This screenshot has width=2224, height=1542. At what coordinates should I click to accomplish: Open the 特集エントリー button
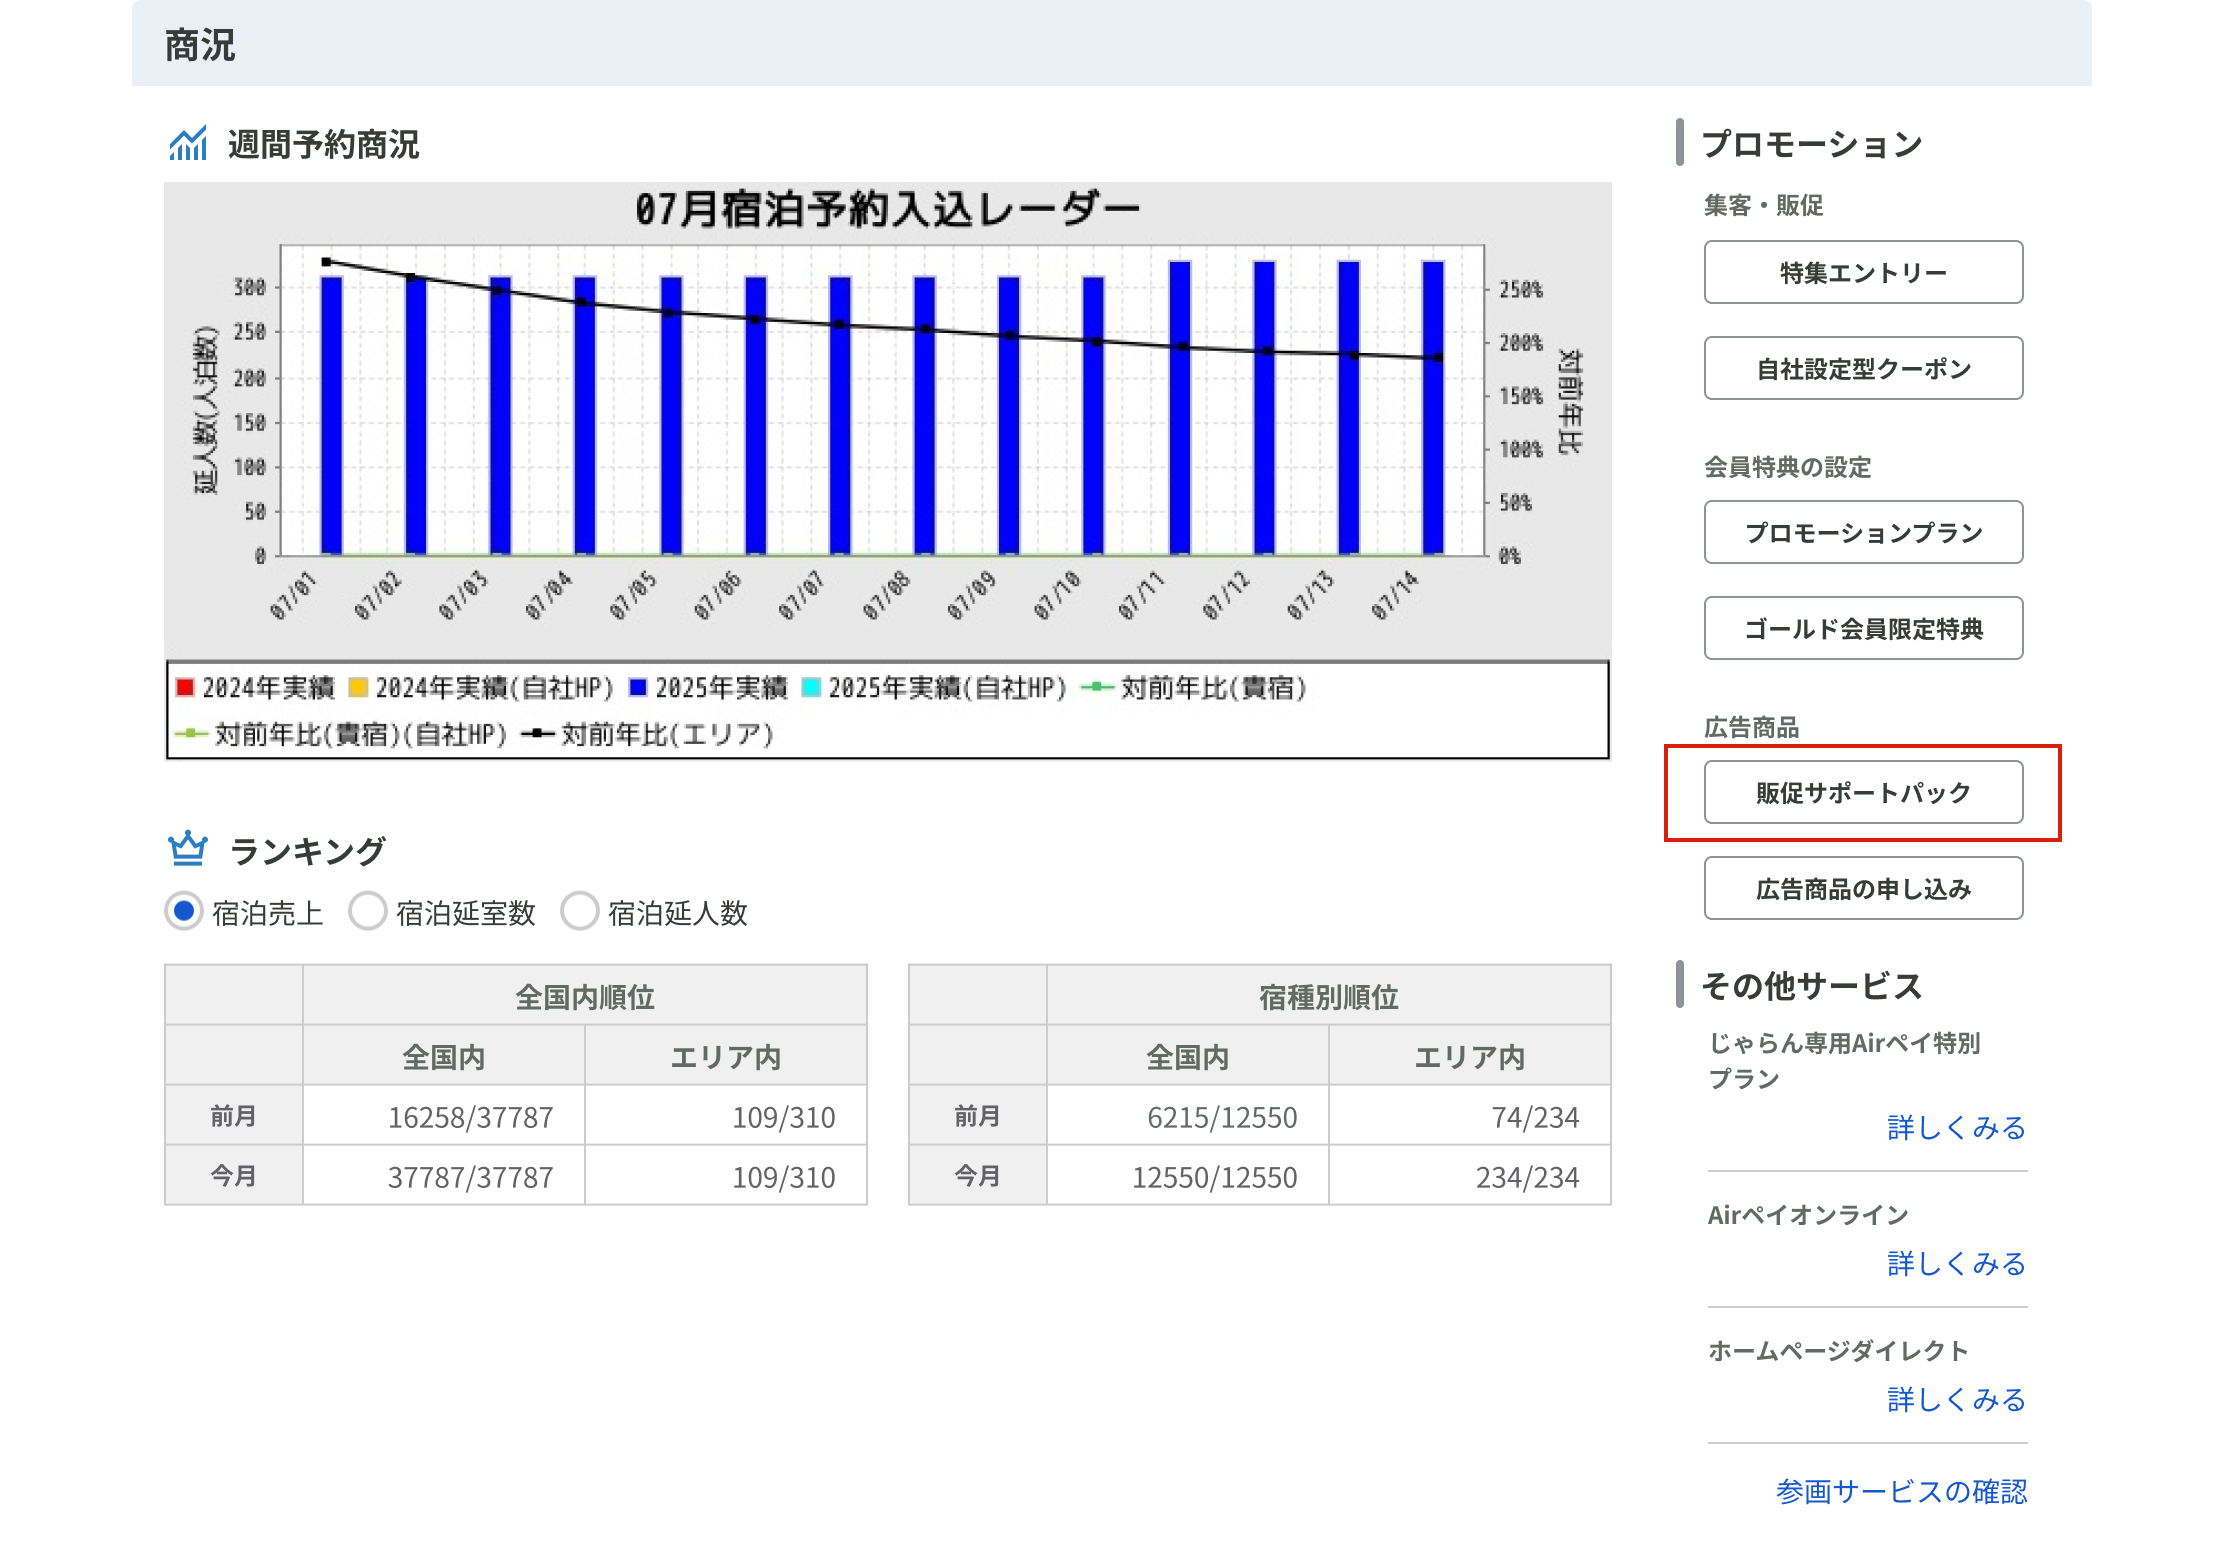coord(1862,272)
